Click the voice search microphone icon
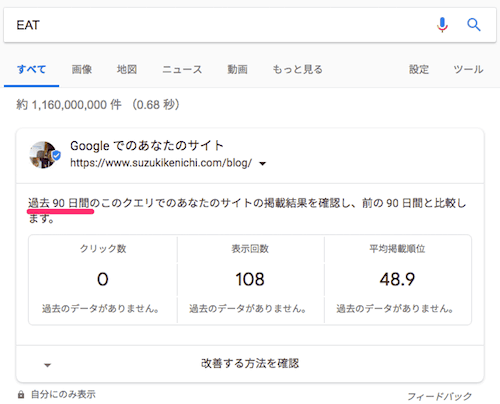The image size is (500, 404). tap(442, 25)
